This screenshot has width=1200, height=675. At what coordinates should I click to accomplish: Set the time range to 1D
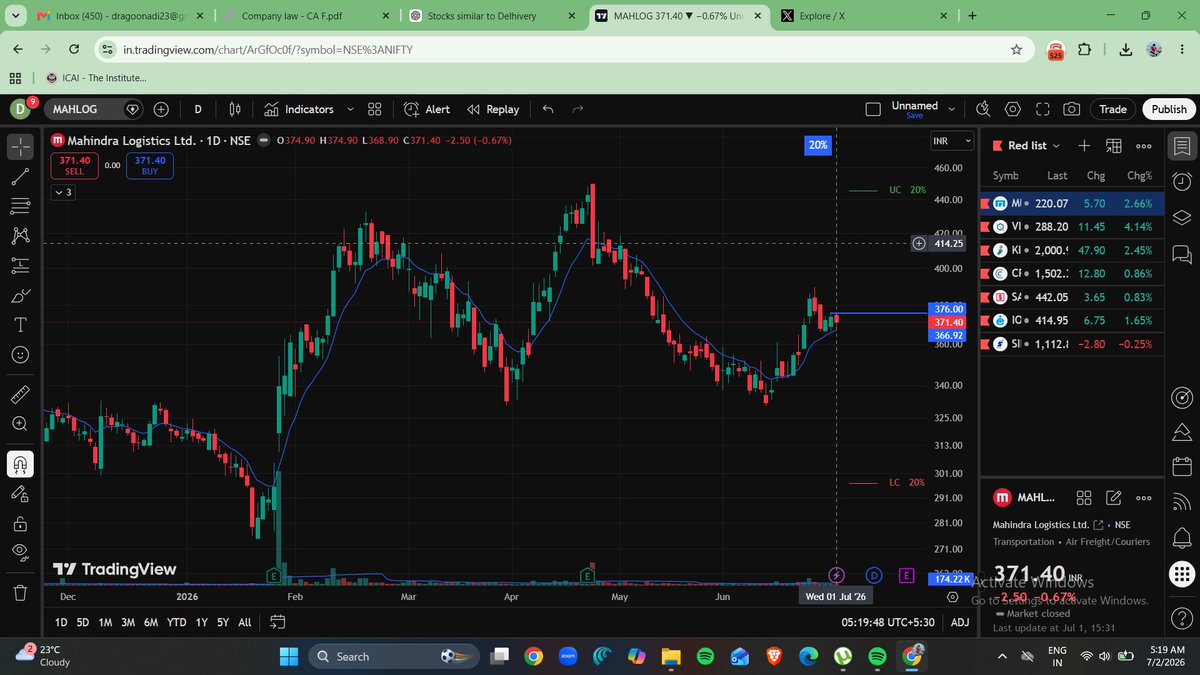coord(61,622)
